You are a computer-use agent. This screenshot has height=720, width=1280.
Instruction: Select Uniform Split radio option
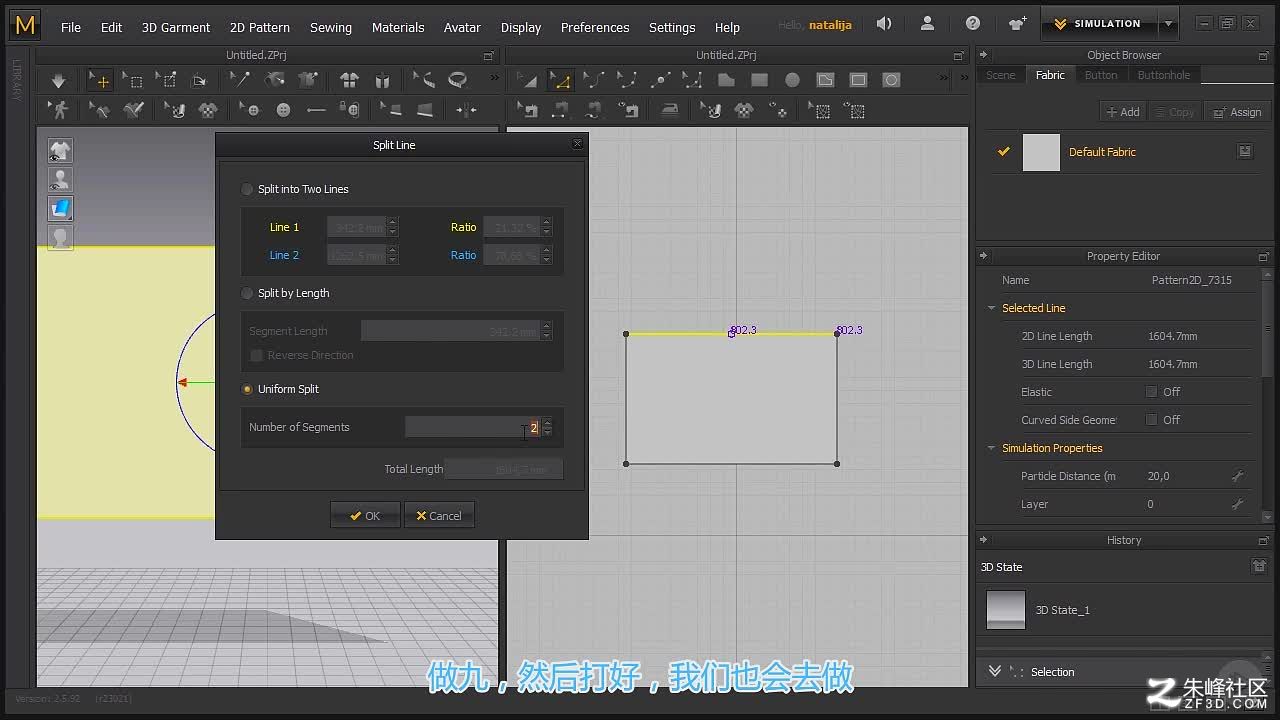(x=247, y=389)
